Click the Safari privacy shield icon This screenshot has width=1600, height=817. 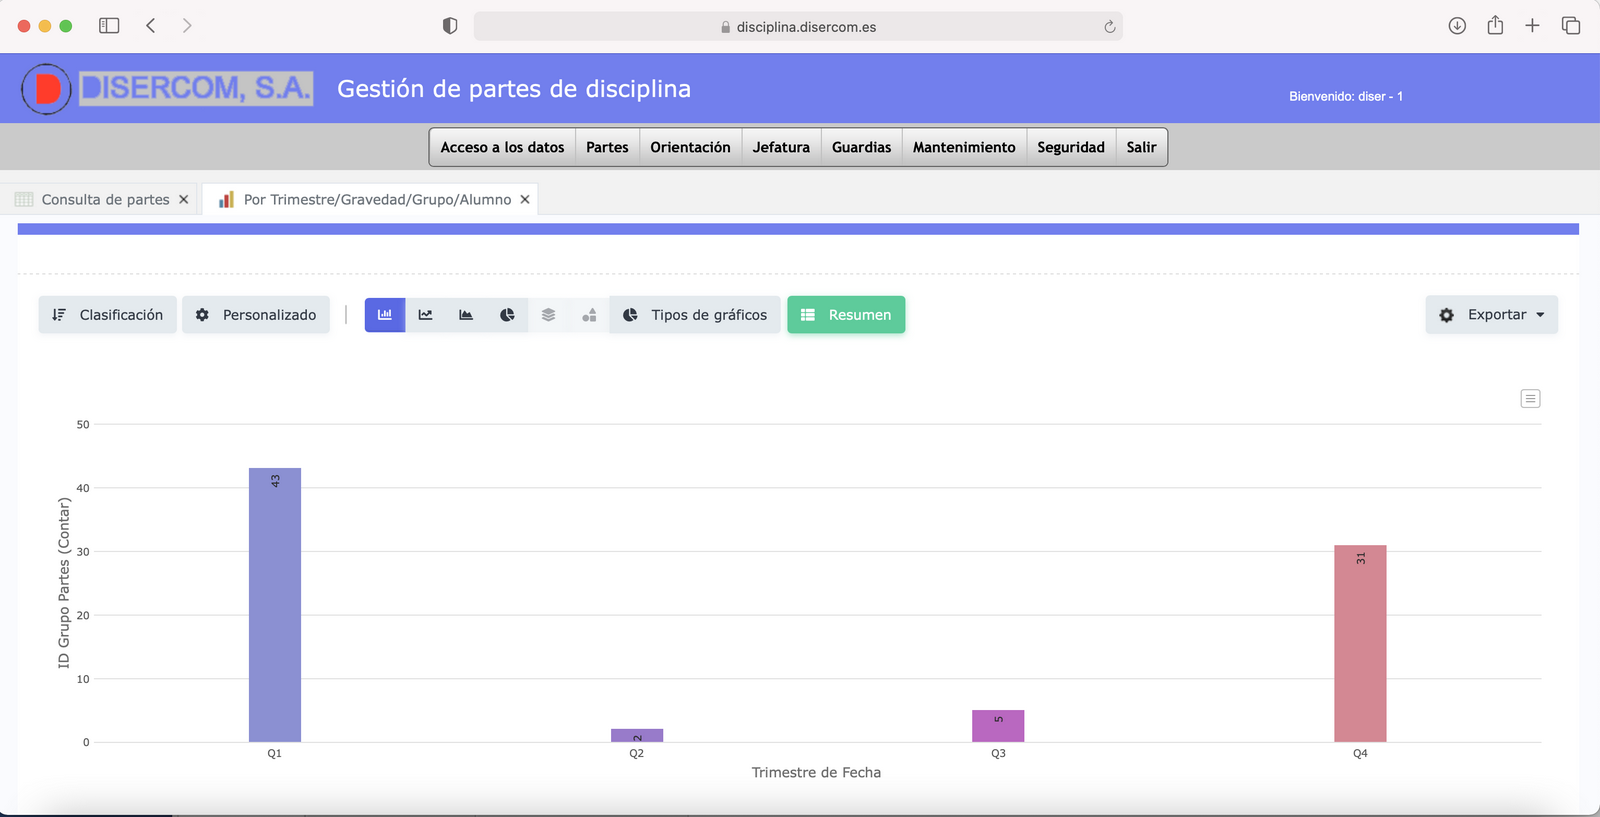tap(450, 26)
